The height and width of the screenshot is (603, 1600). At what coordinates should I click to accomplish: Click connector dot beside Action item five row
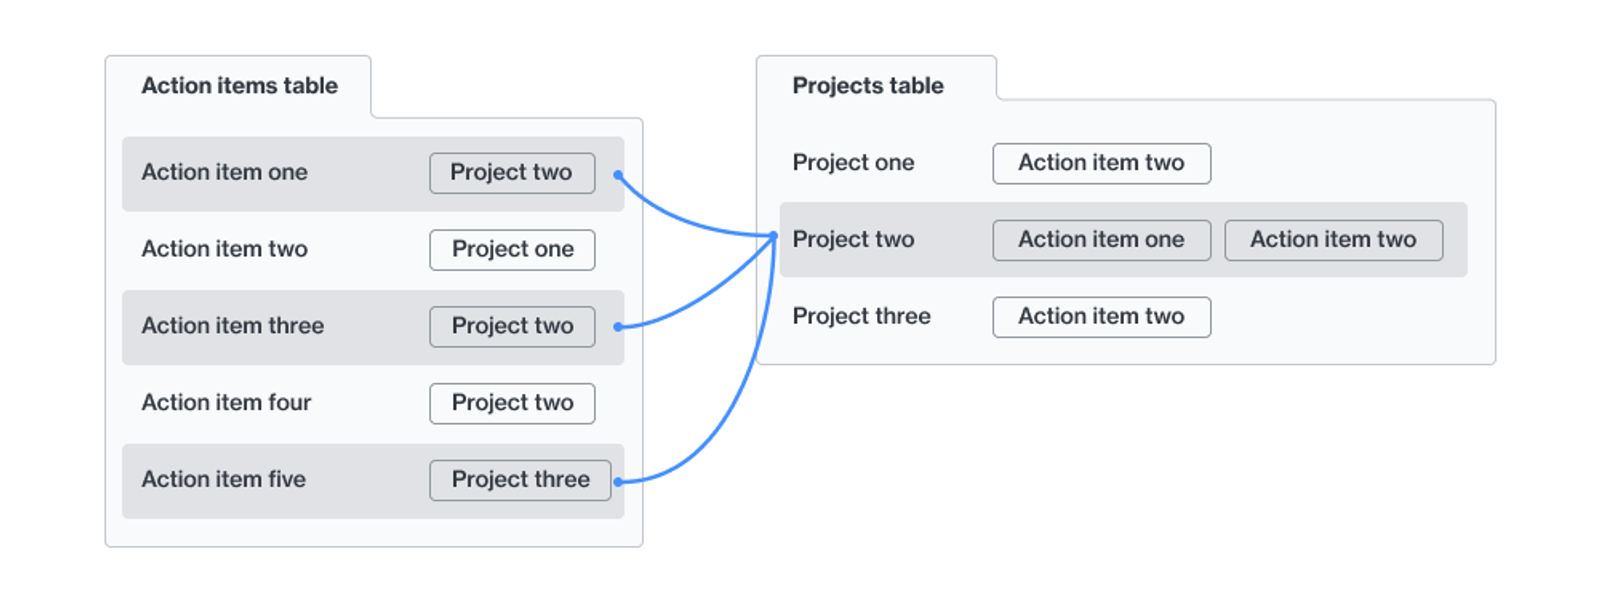(x=618, y=482)
